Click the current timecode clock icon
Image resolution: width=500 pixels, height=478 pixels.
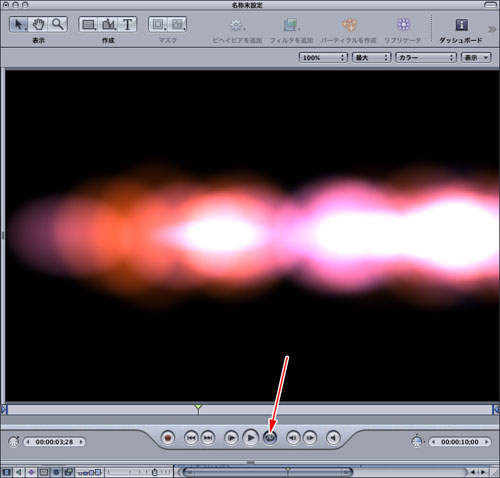pyautogui.click(x=14, y=442)
